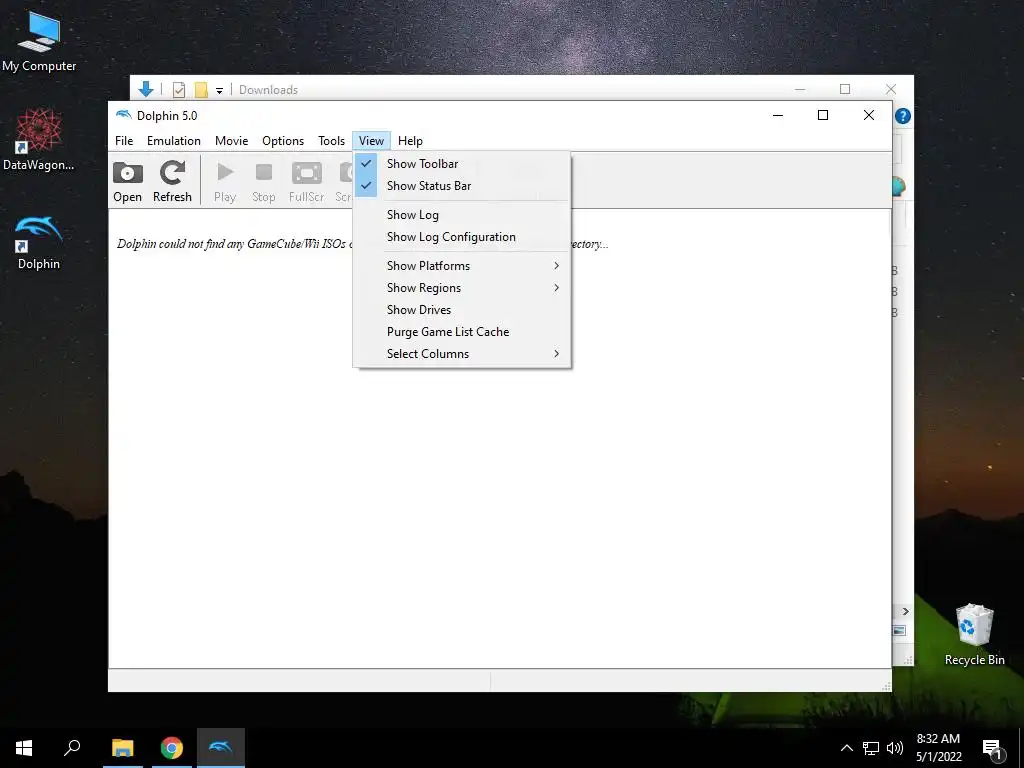Image resolution: width=1024 pixels, height=768 pixels.
Task: Select the Recycle Bin desktop icon
Action: (974, 635)
